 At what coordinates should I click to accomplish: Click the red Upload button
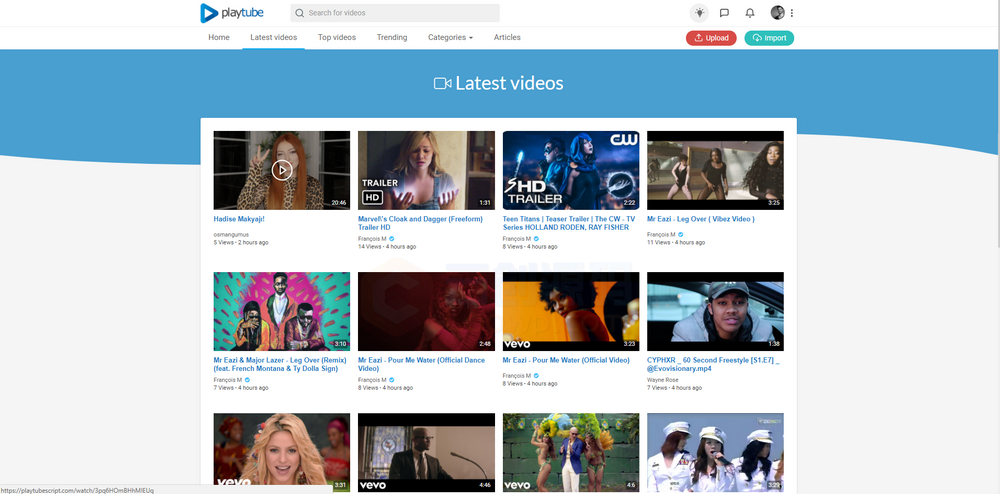click(711, 38)
